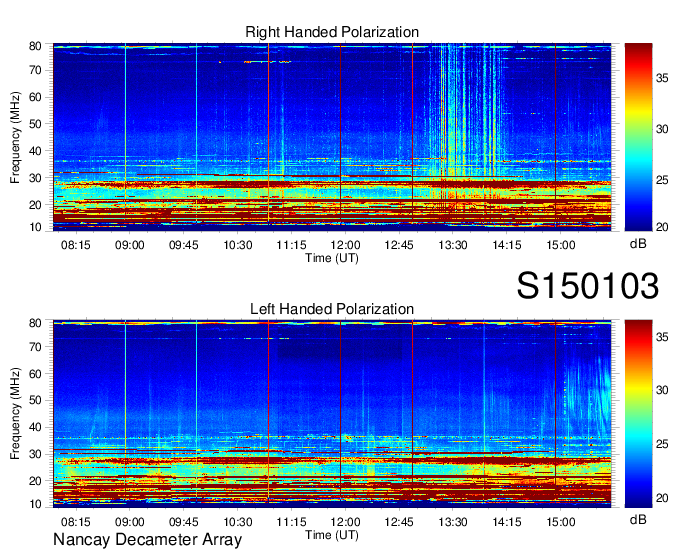Click the 13:30 tick under Left Handed plot
Screen dimensions: 680x552
tap(453, 522)
